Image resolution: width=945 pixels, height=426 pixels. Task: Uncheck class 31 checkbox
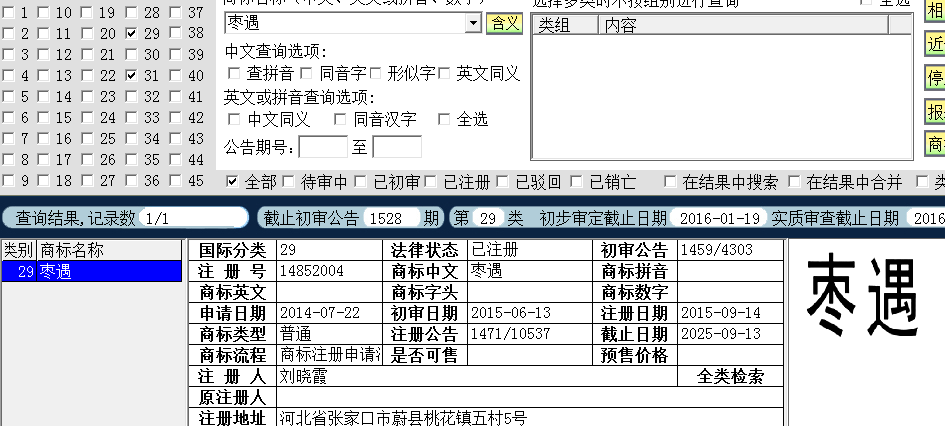[132, 75]
